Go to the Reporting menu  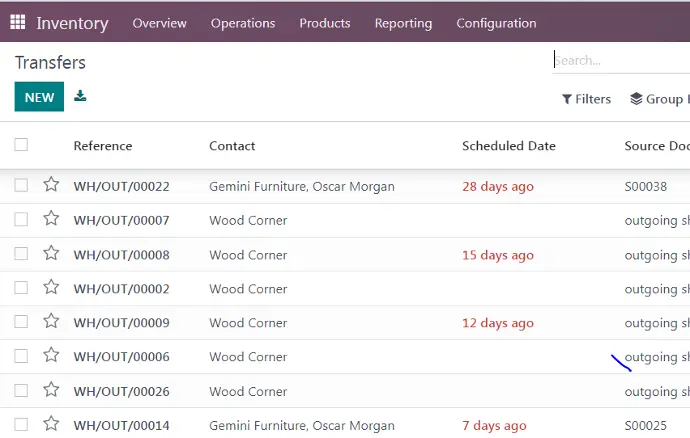click(x=403, y=23)
